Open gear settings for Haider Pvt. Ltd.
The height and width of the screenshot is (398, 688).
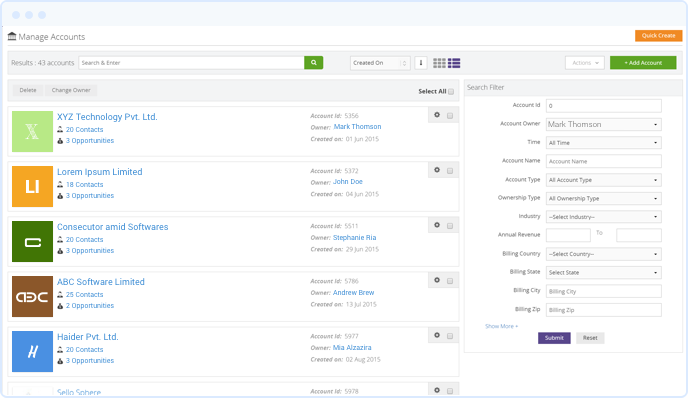437,335
